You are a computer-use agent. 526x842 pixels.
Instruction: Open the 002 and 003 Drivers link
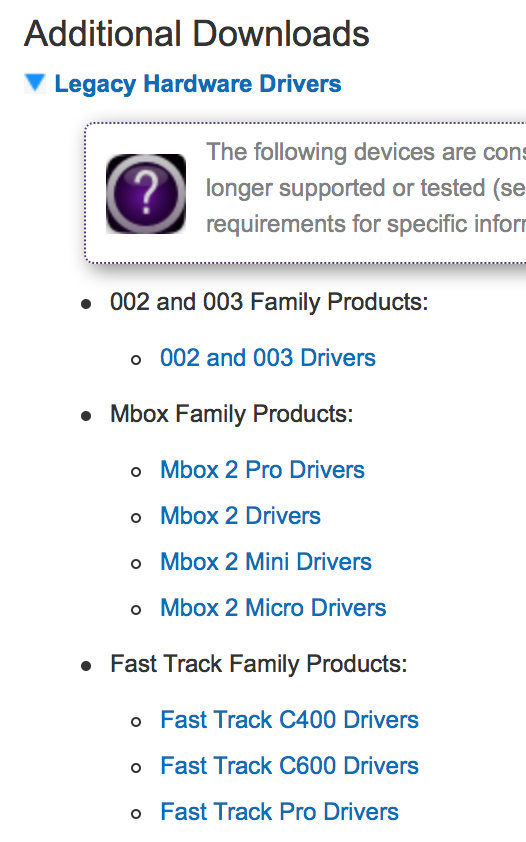click(268, 358)
